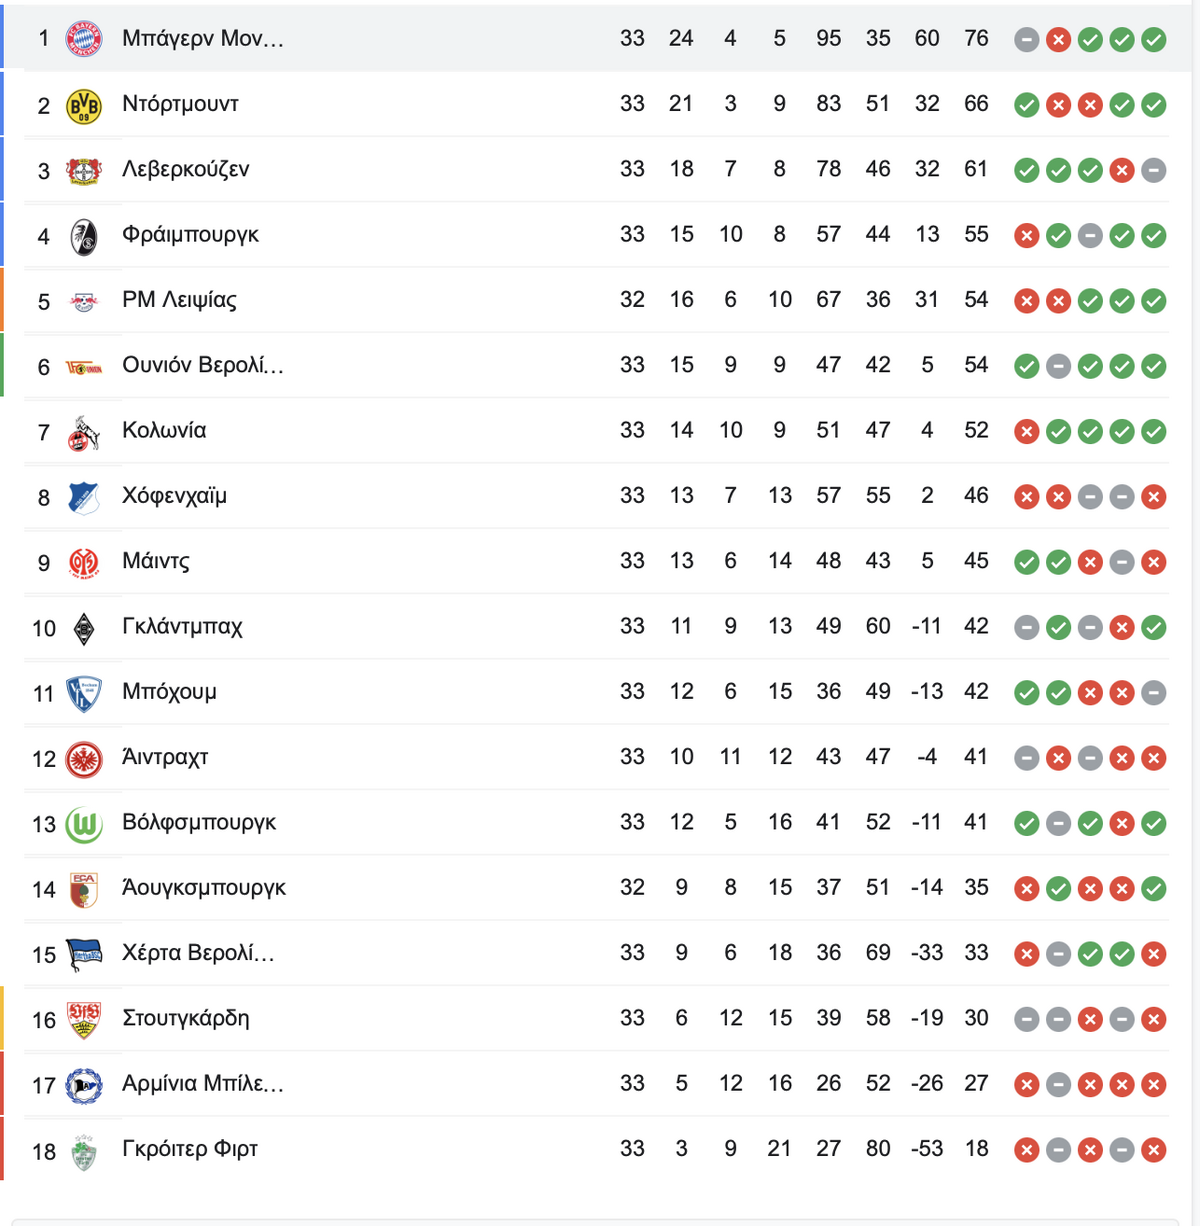Screen dimensions: 1200x1226
Task: Click Bayern's most recent win indicator
Action: coord(1154,40)
